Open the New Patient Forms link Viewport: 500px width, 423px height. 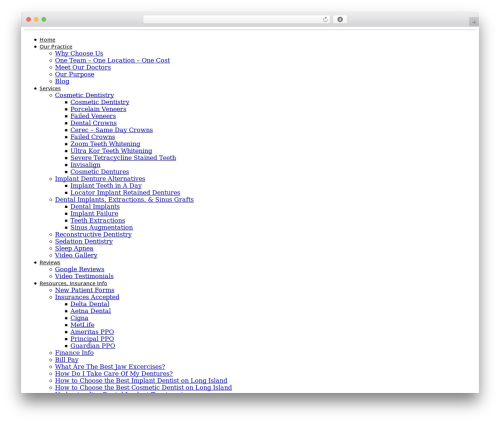(x=85, y=290)
